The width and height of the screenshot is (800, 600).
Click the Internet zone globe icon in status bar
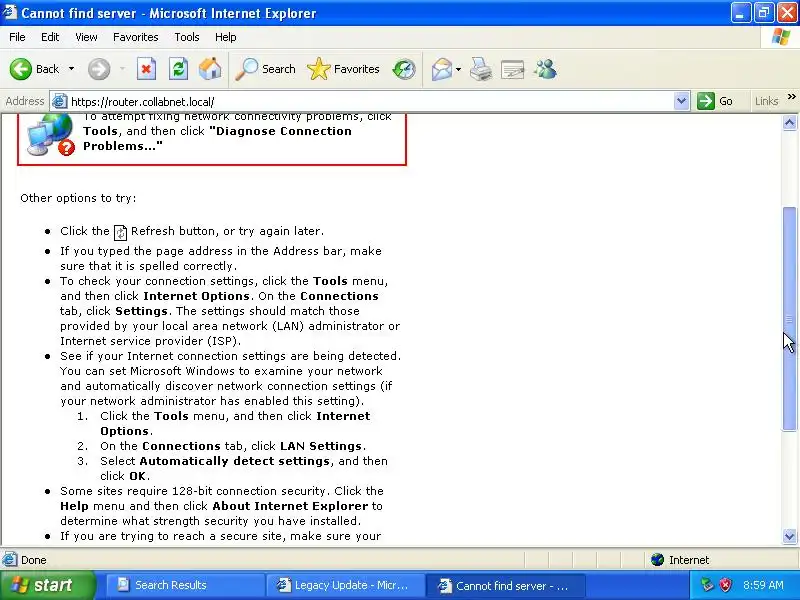point(657,560)
